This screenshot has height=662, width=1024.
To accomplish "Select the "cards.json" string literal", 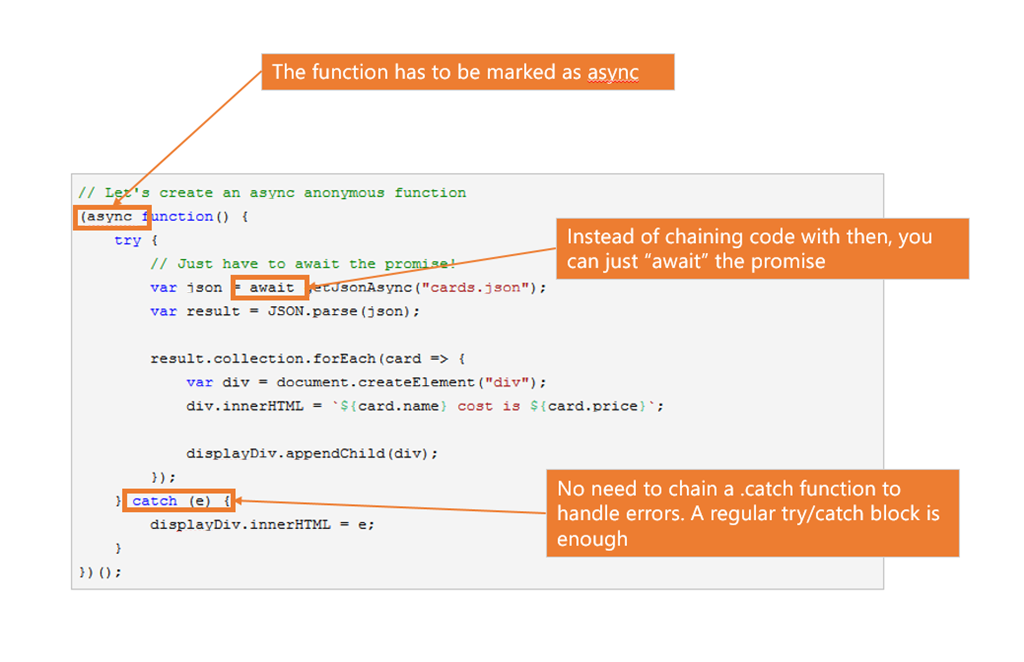I will (479, 287).
